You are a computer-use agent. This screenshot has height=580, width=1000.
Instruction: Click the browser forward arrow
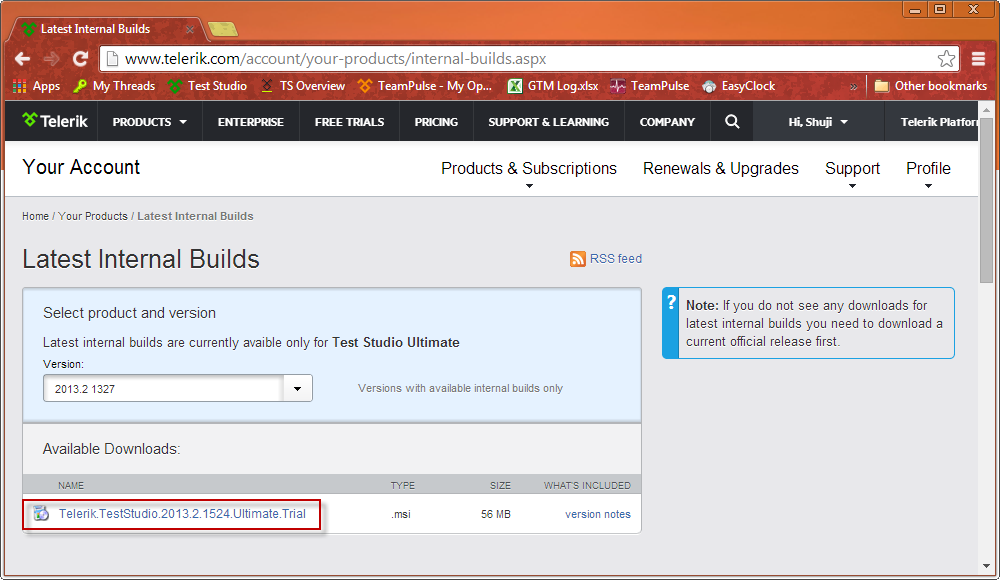(x=52, y=59)
